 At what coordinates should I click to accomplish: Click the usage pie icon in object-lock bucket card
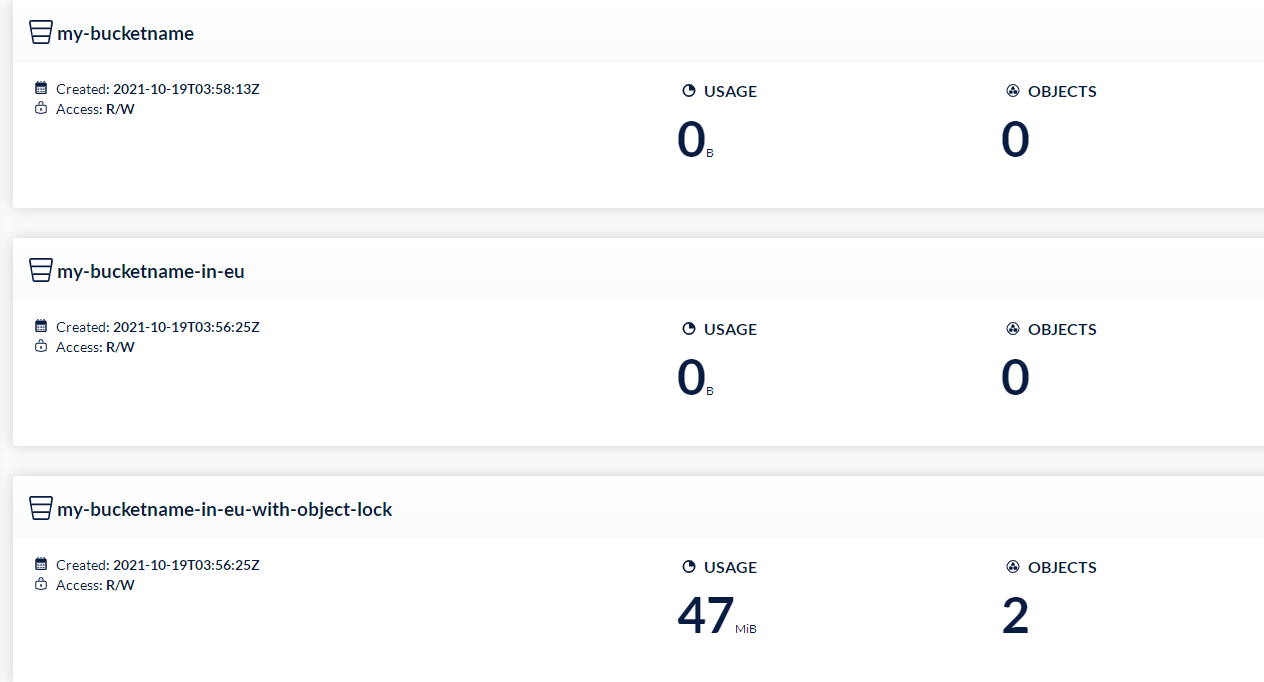688,567
